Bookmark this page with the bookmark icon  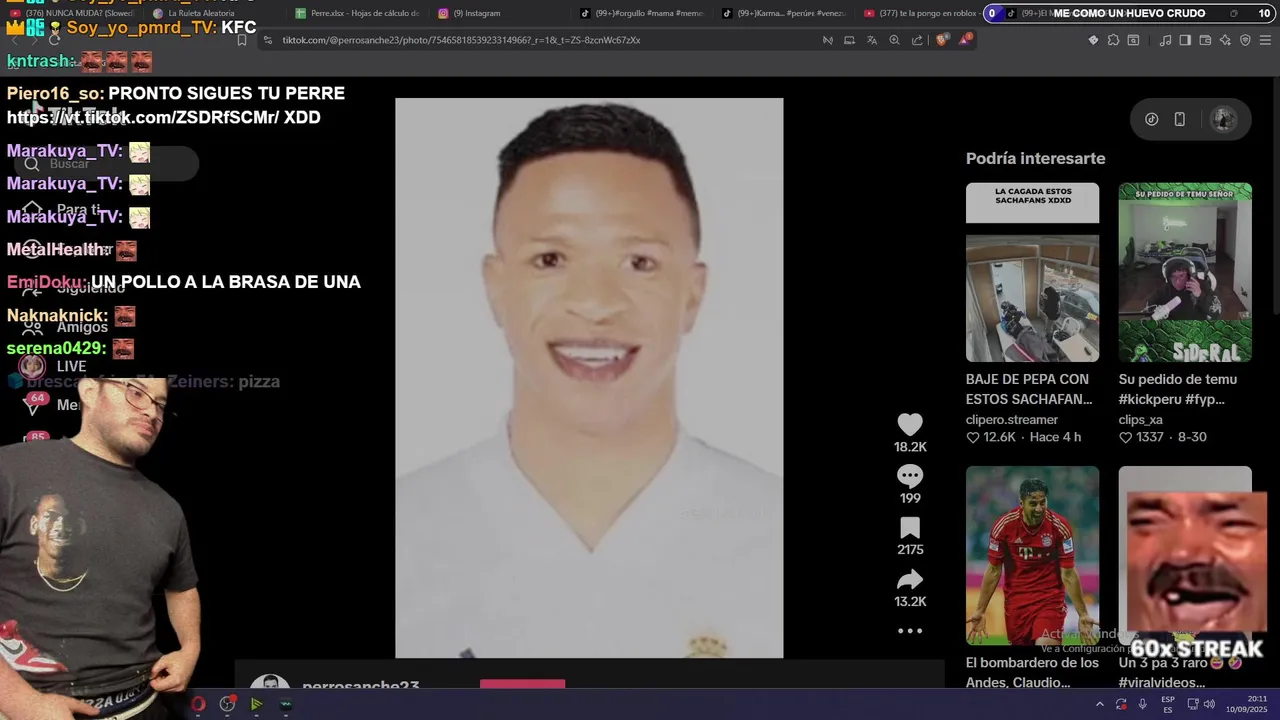(241, 40)
